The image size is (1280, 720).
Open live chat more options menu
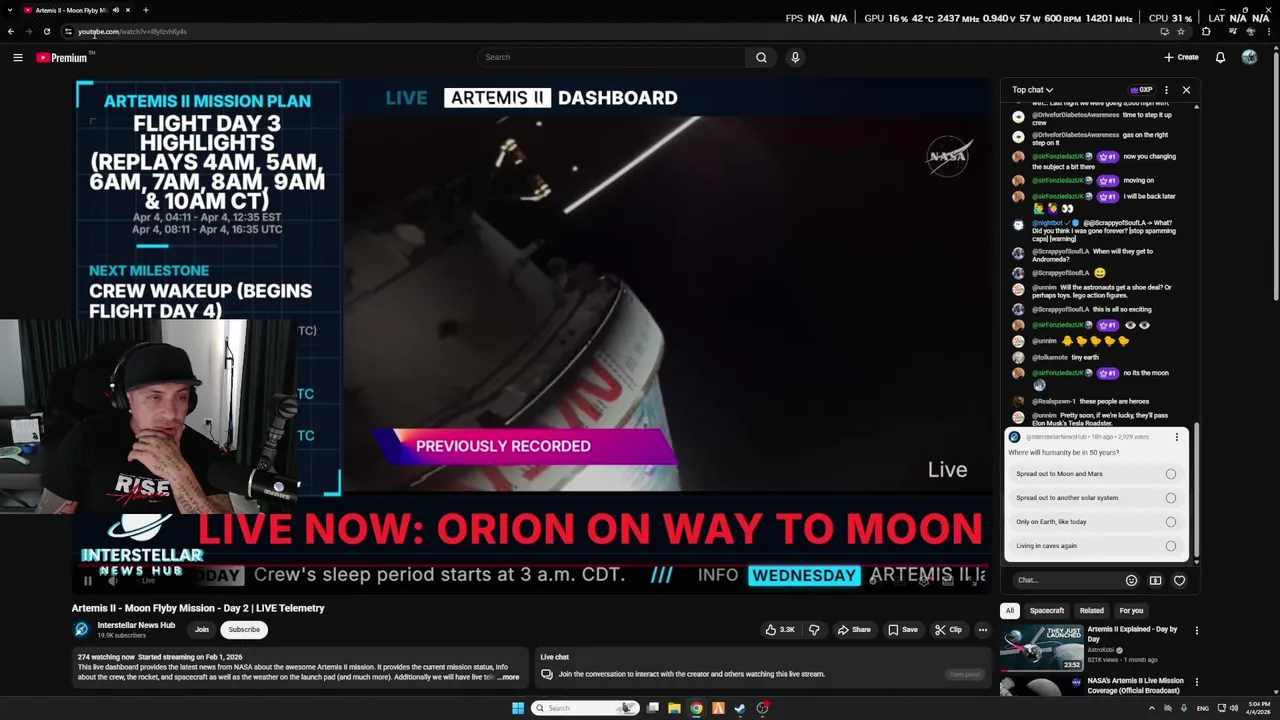[1166, 90]
